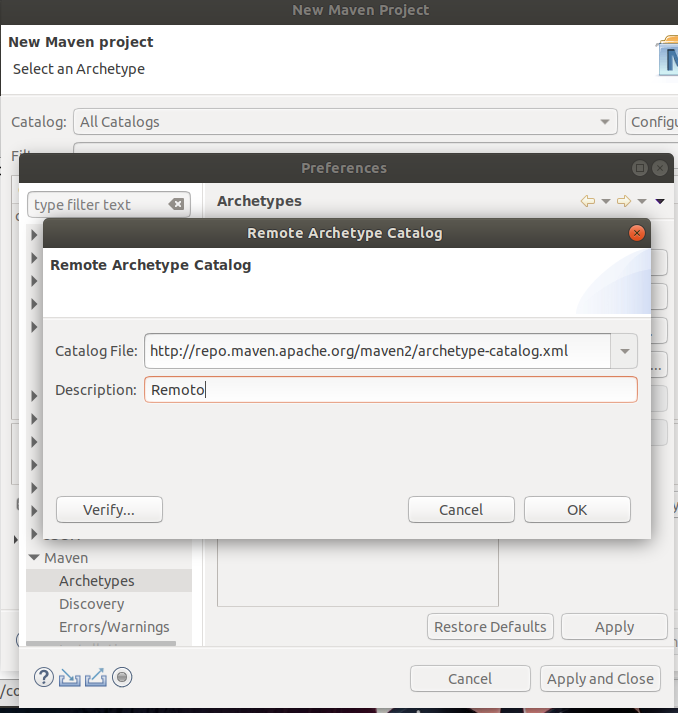Click the Catalog File URL field
678x713 pixels.
pos(377,351)
